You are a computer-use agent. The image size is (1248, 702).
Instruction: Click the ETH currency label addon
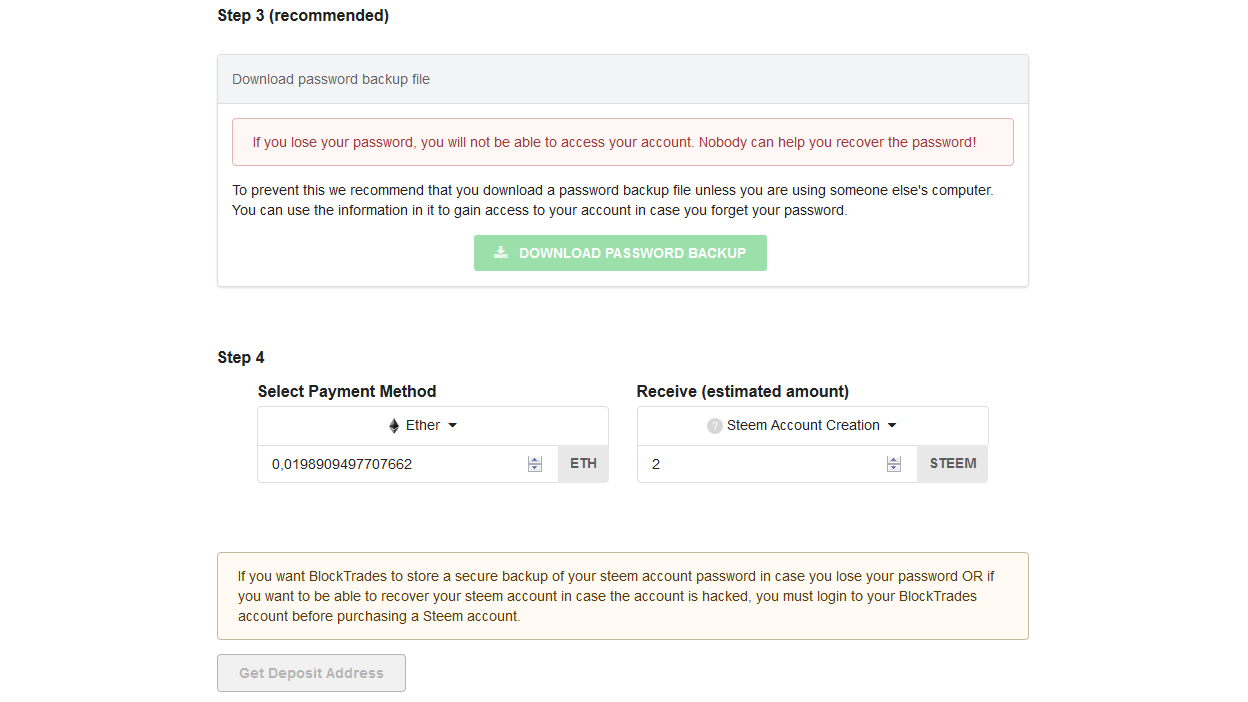(583, 464)
